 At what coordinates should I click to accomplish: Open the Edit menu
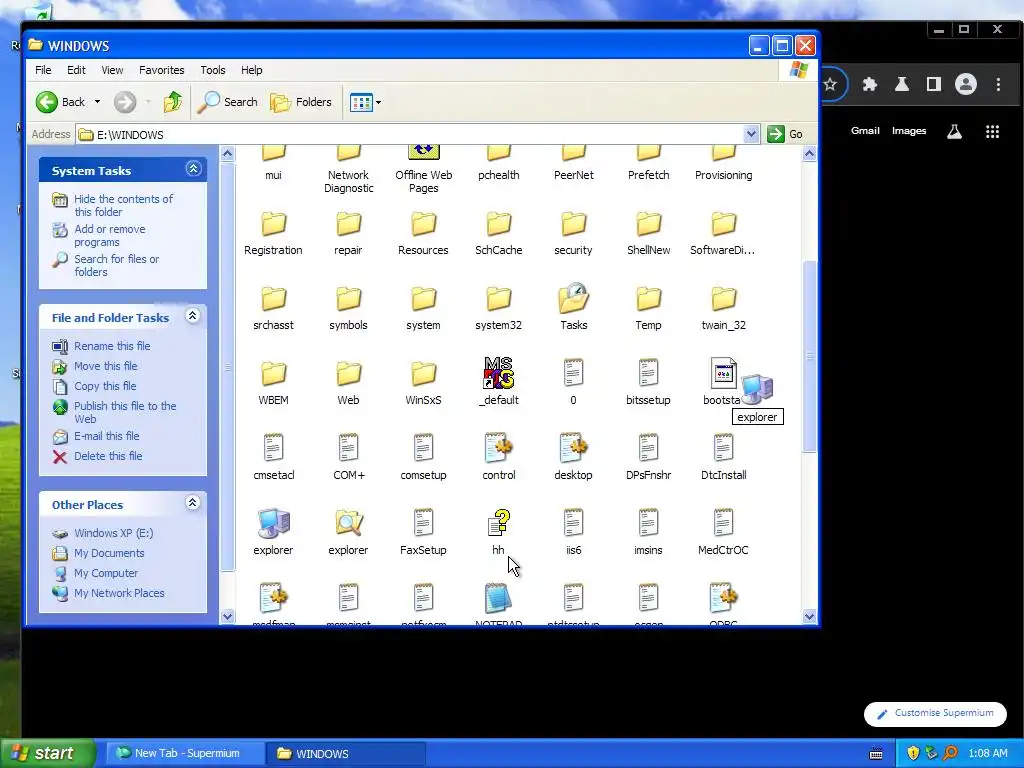76,70
